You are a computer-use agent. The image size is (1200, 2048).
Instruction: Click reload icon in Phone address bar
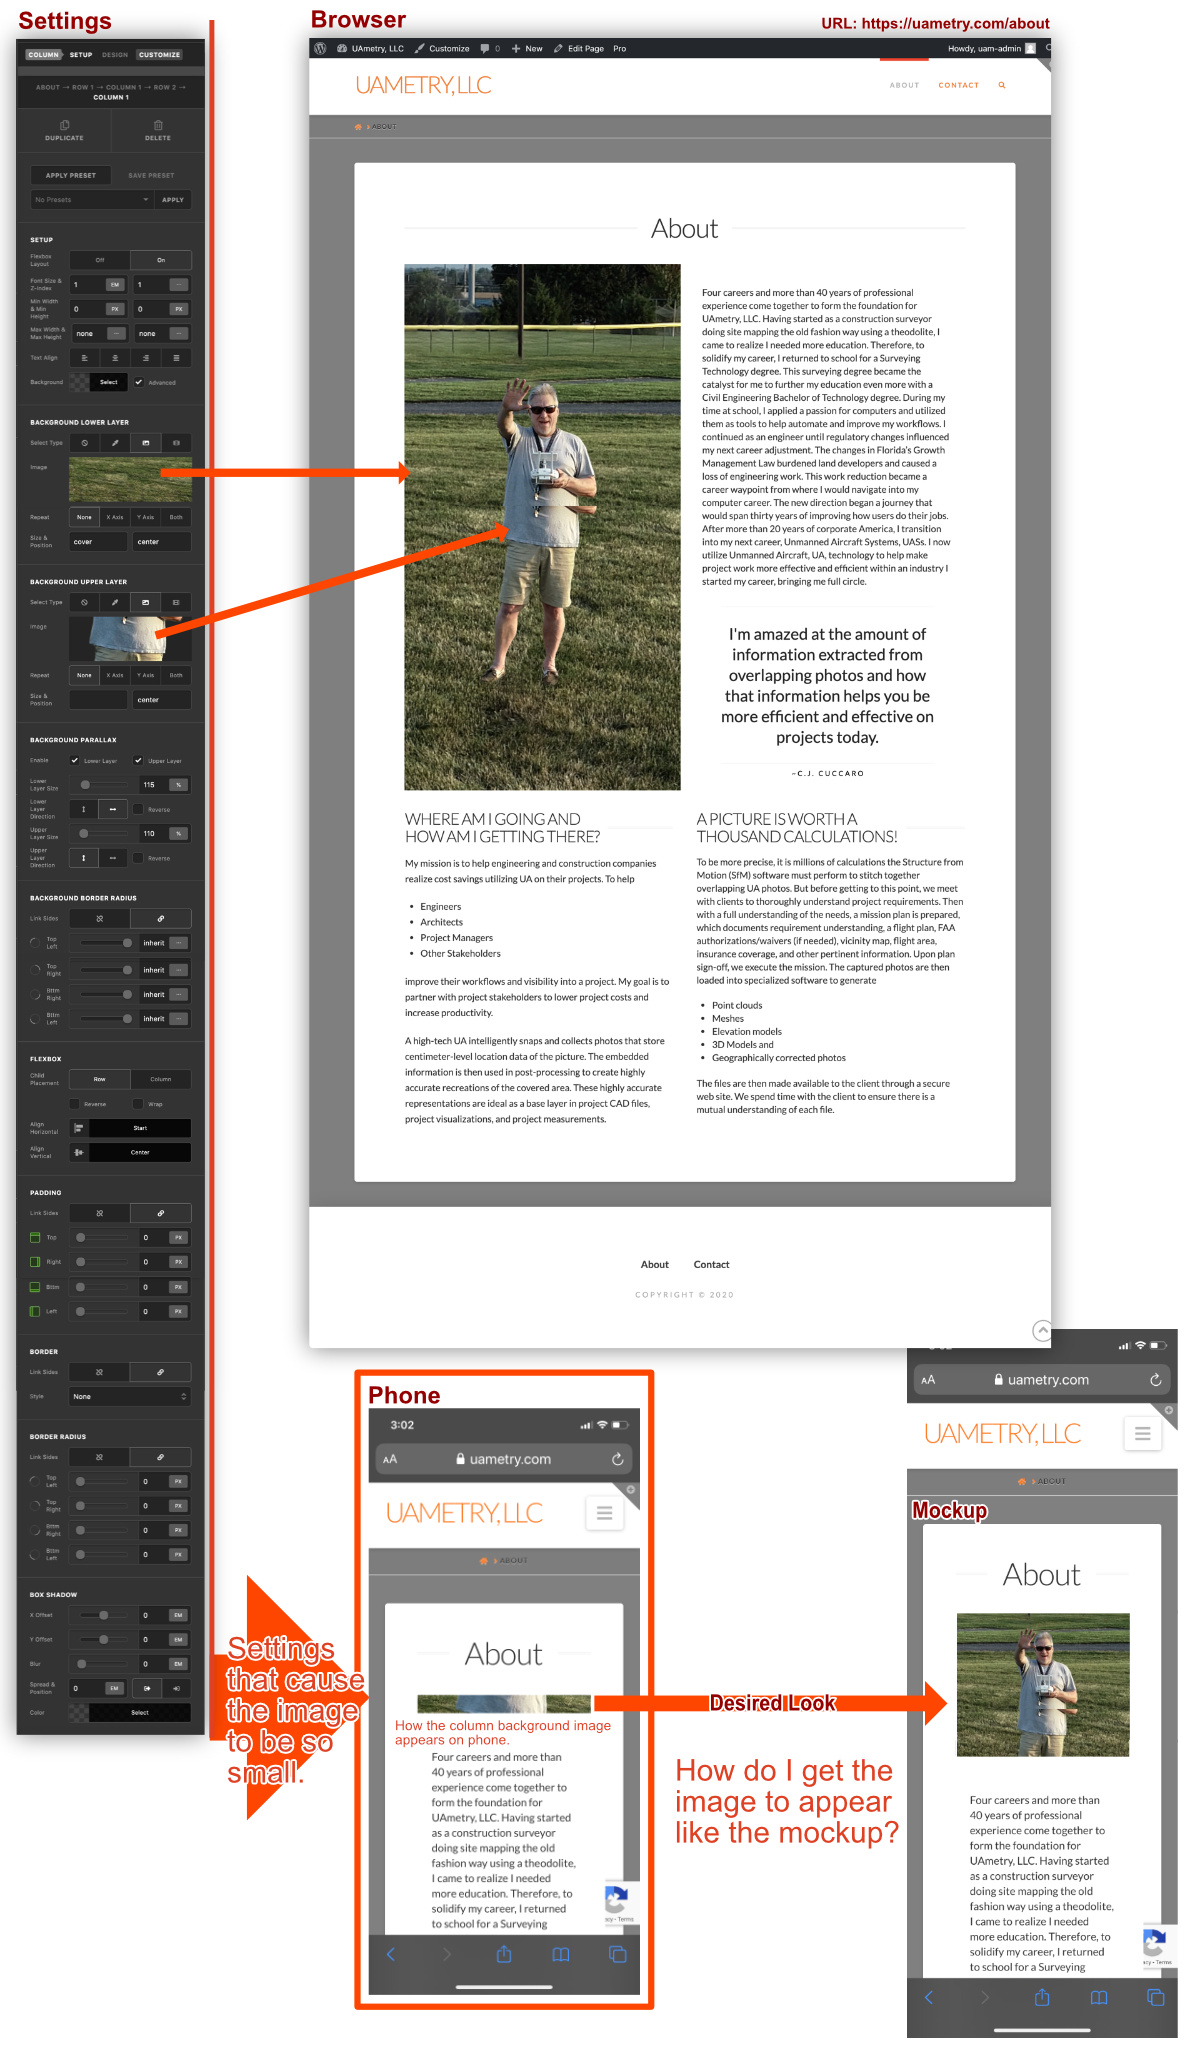pyautogui.click(x=618, y=1459)
